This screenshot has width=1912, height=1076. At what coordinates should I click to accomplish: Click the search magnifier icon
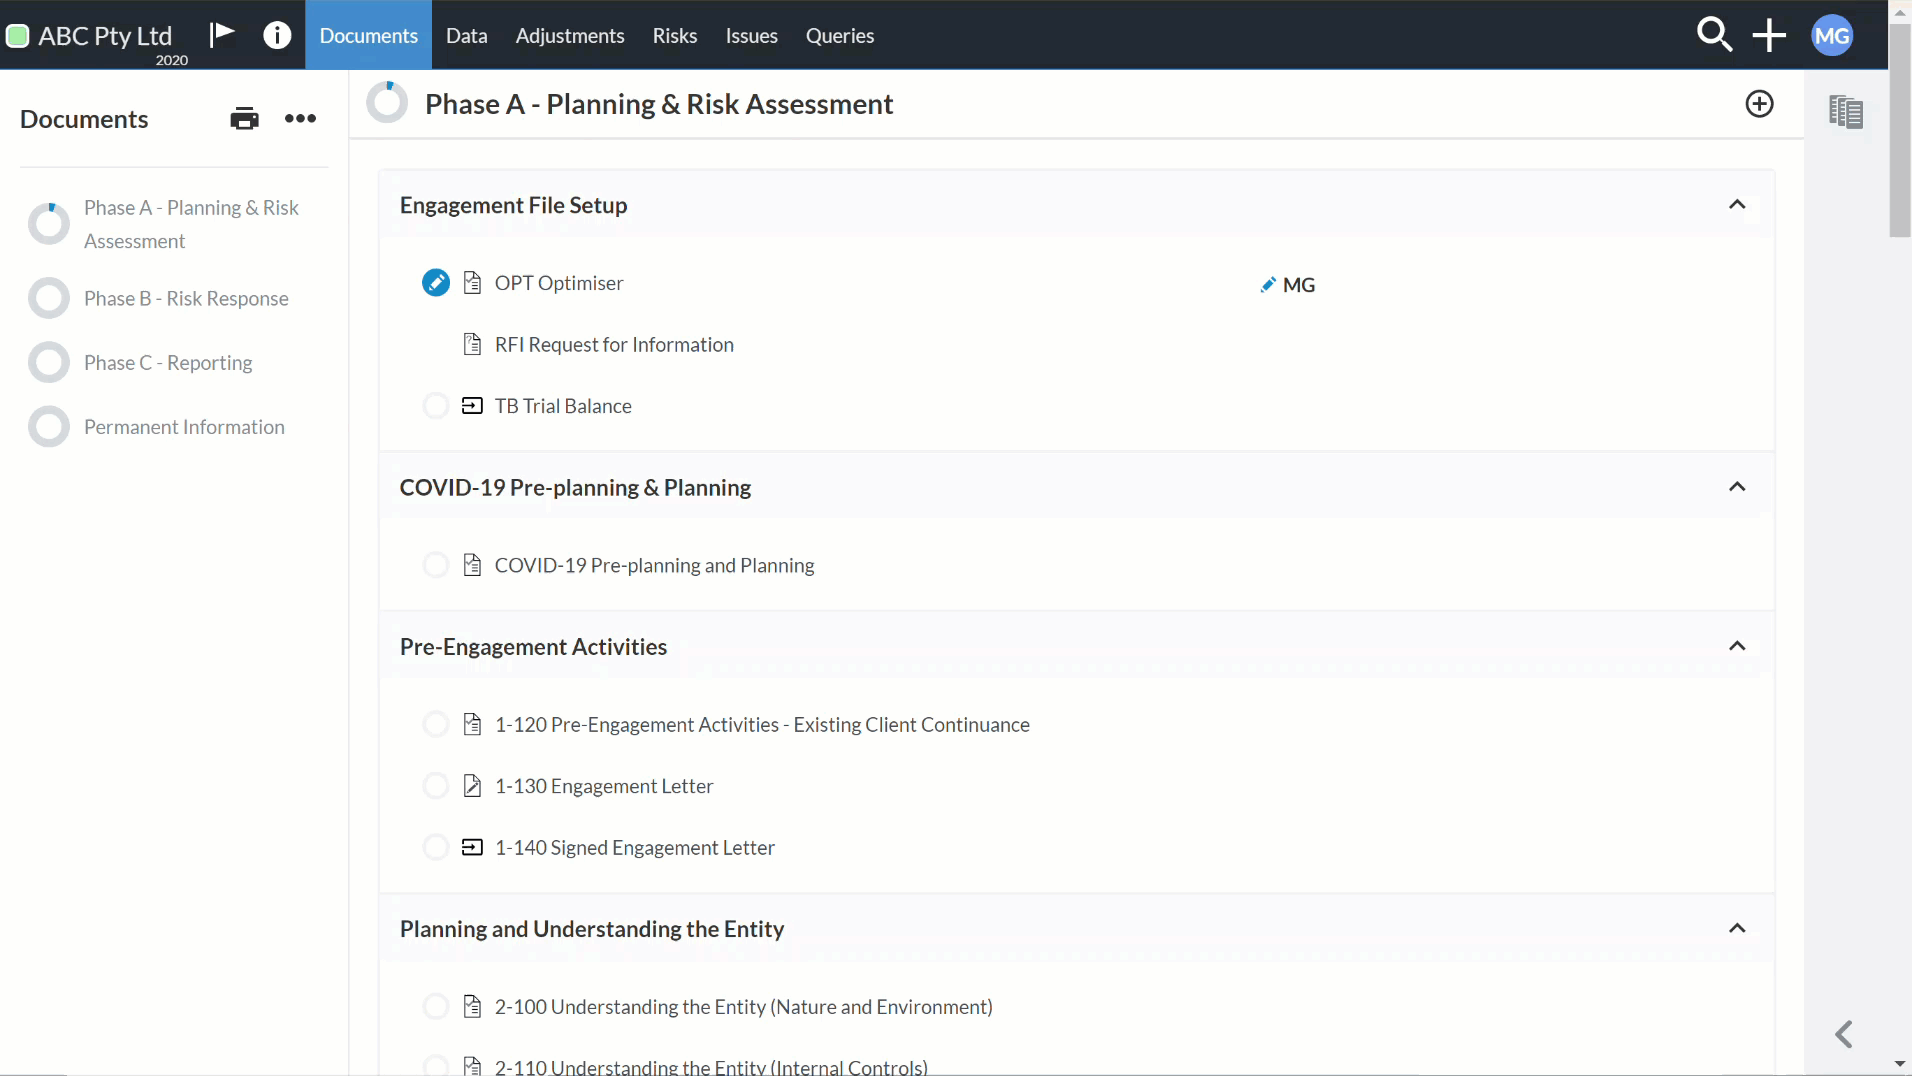(1714, 35)
